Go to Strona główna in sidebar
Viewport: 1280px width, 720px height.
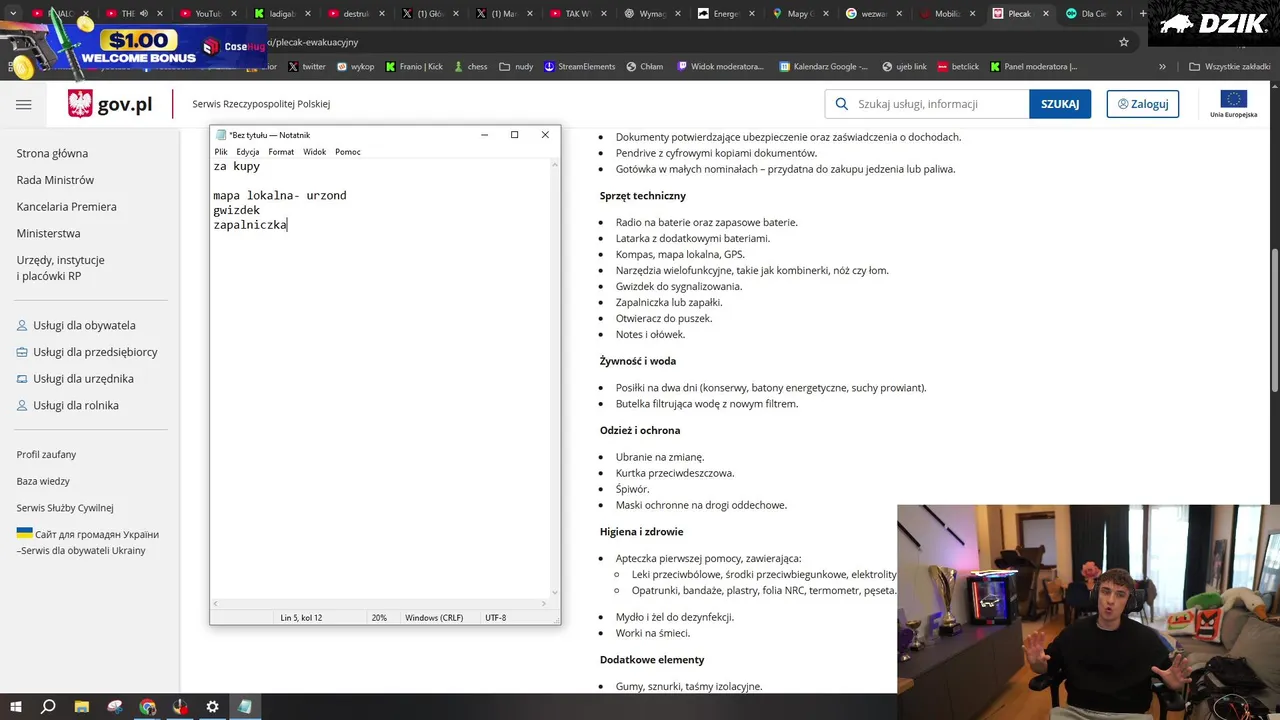(52, 153)
